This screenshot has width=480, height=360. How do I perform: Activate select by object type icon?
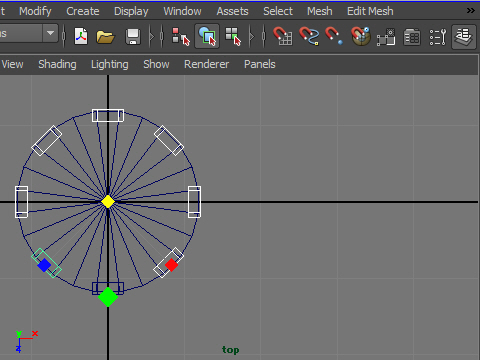point(207,36)
